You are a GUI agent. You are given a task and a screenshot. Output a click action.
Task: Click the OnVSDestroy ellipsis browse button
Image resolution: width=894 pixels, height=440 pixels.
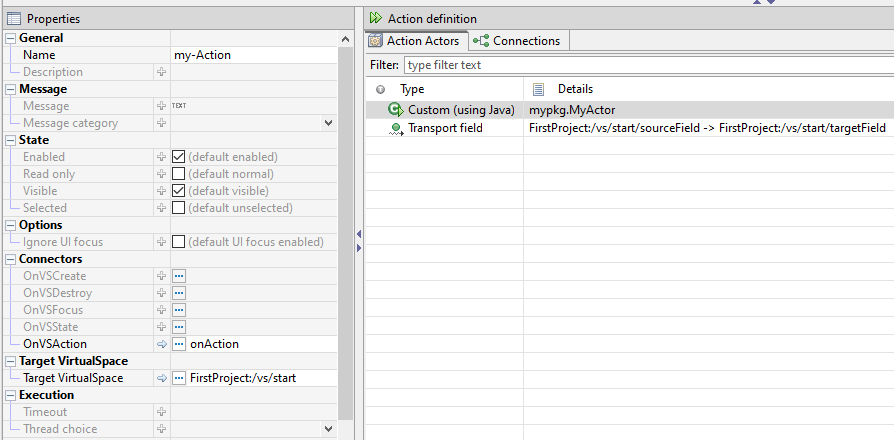179,293
